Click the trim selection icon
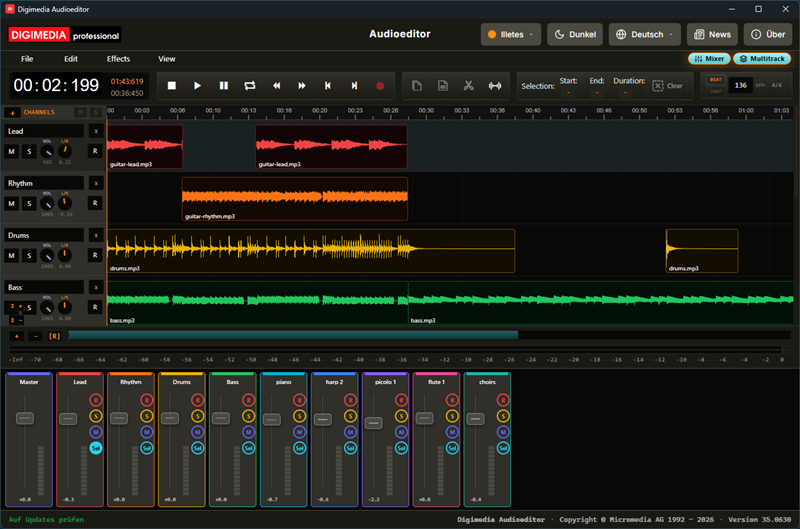 point(495,86)
